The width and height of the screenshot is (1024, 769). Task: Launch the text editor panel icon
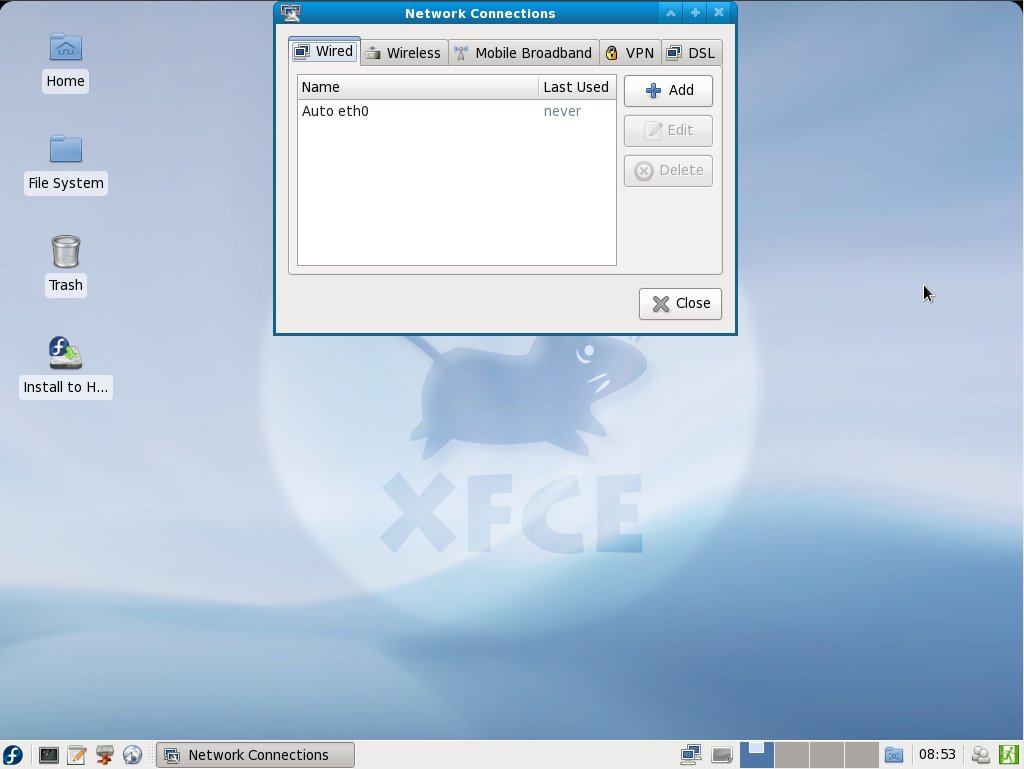[76, 755]
